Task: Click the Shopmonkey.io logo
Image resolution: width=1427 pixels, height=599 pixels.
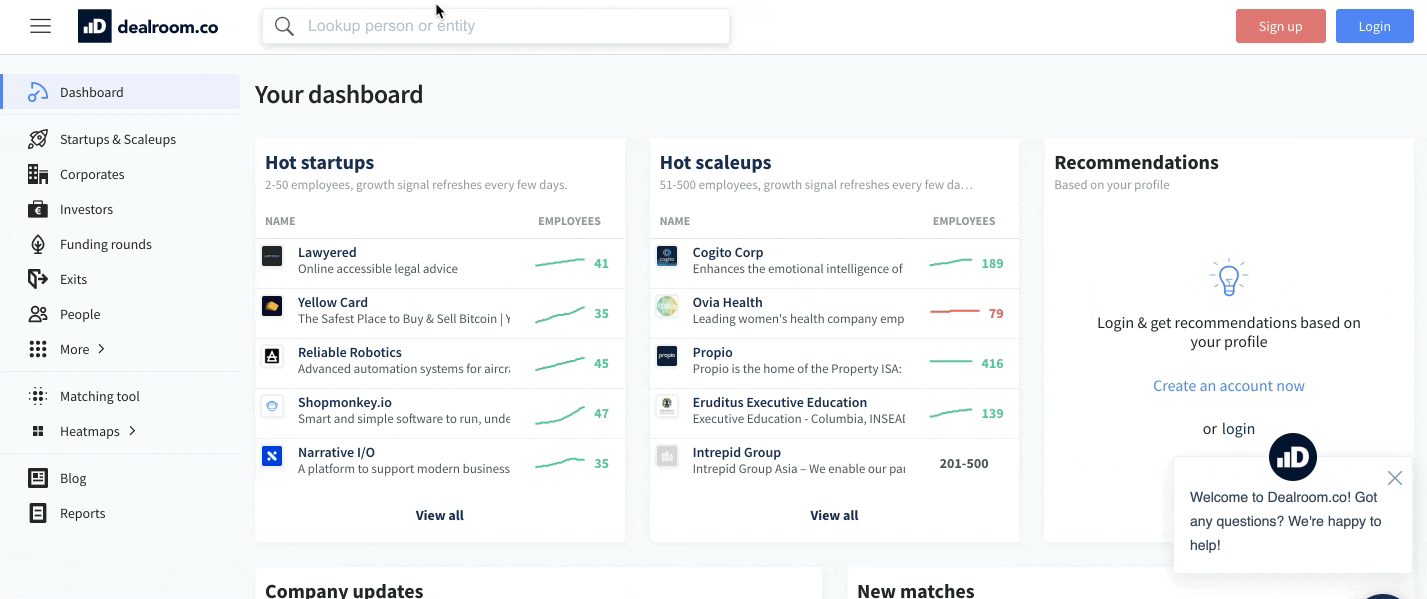Action: (x=272, y=406)
